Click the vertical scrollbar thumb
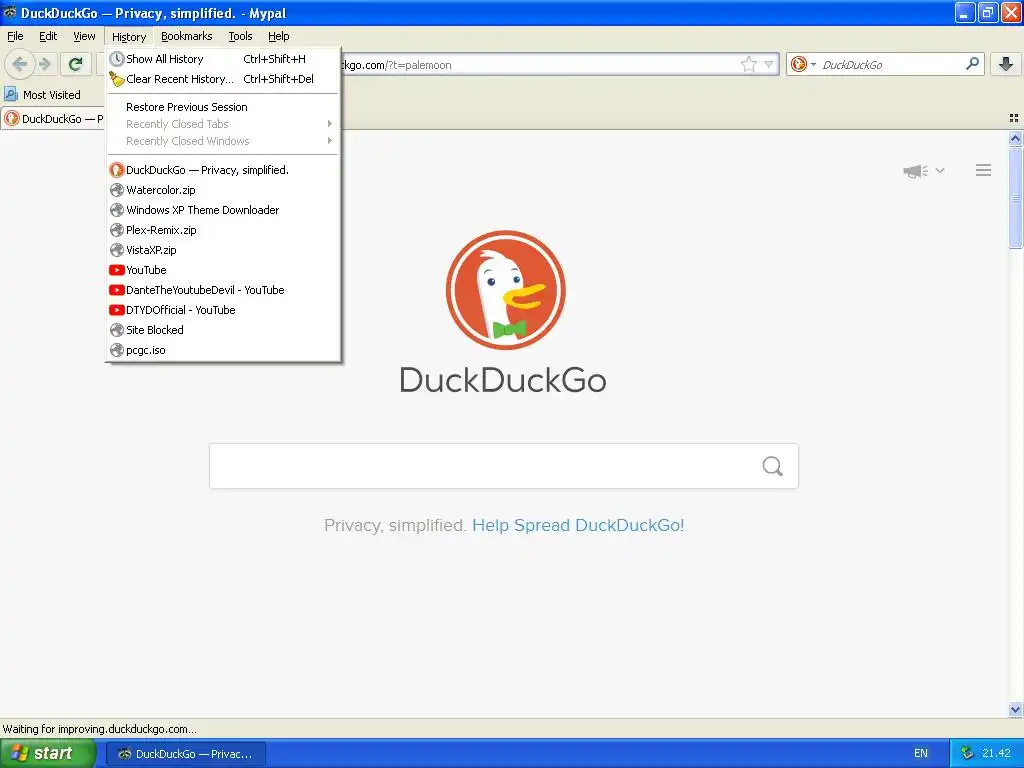Screen dimensions: 1024x768 [1015, 197]
